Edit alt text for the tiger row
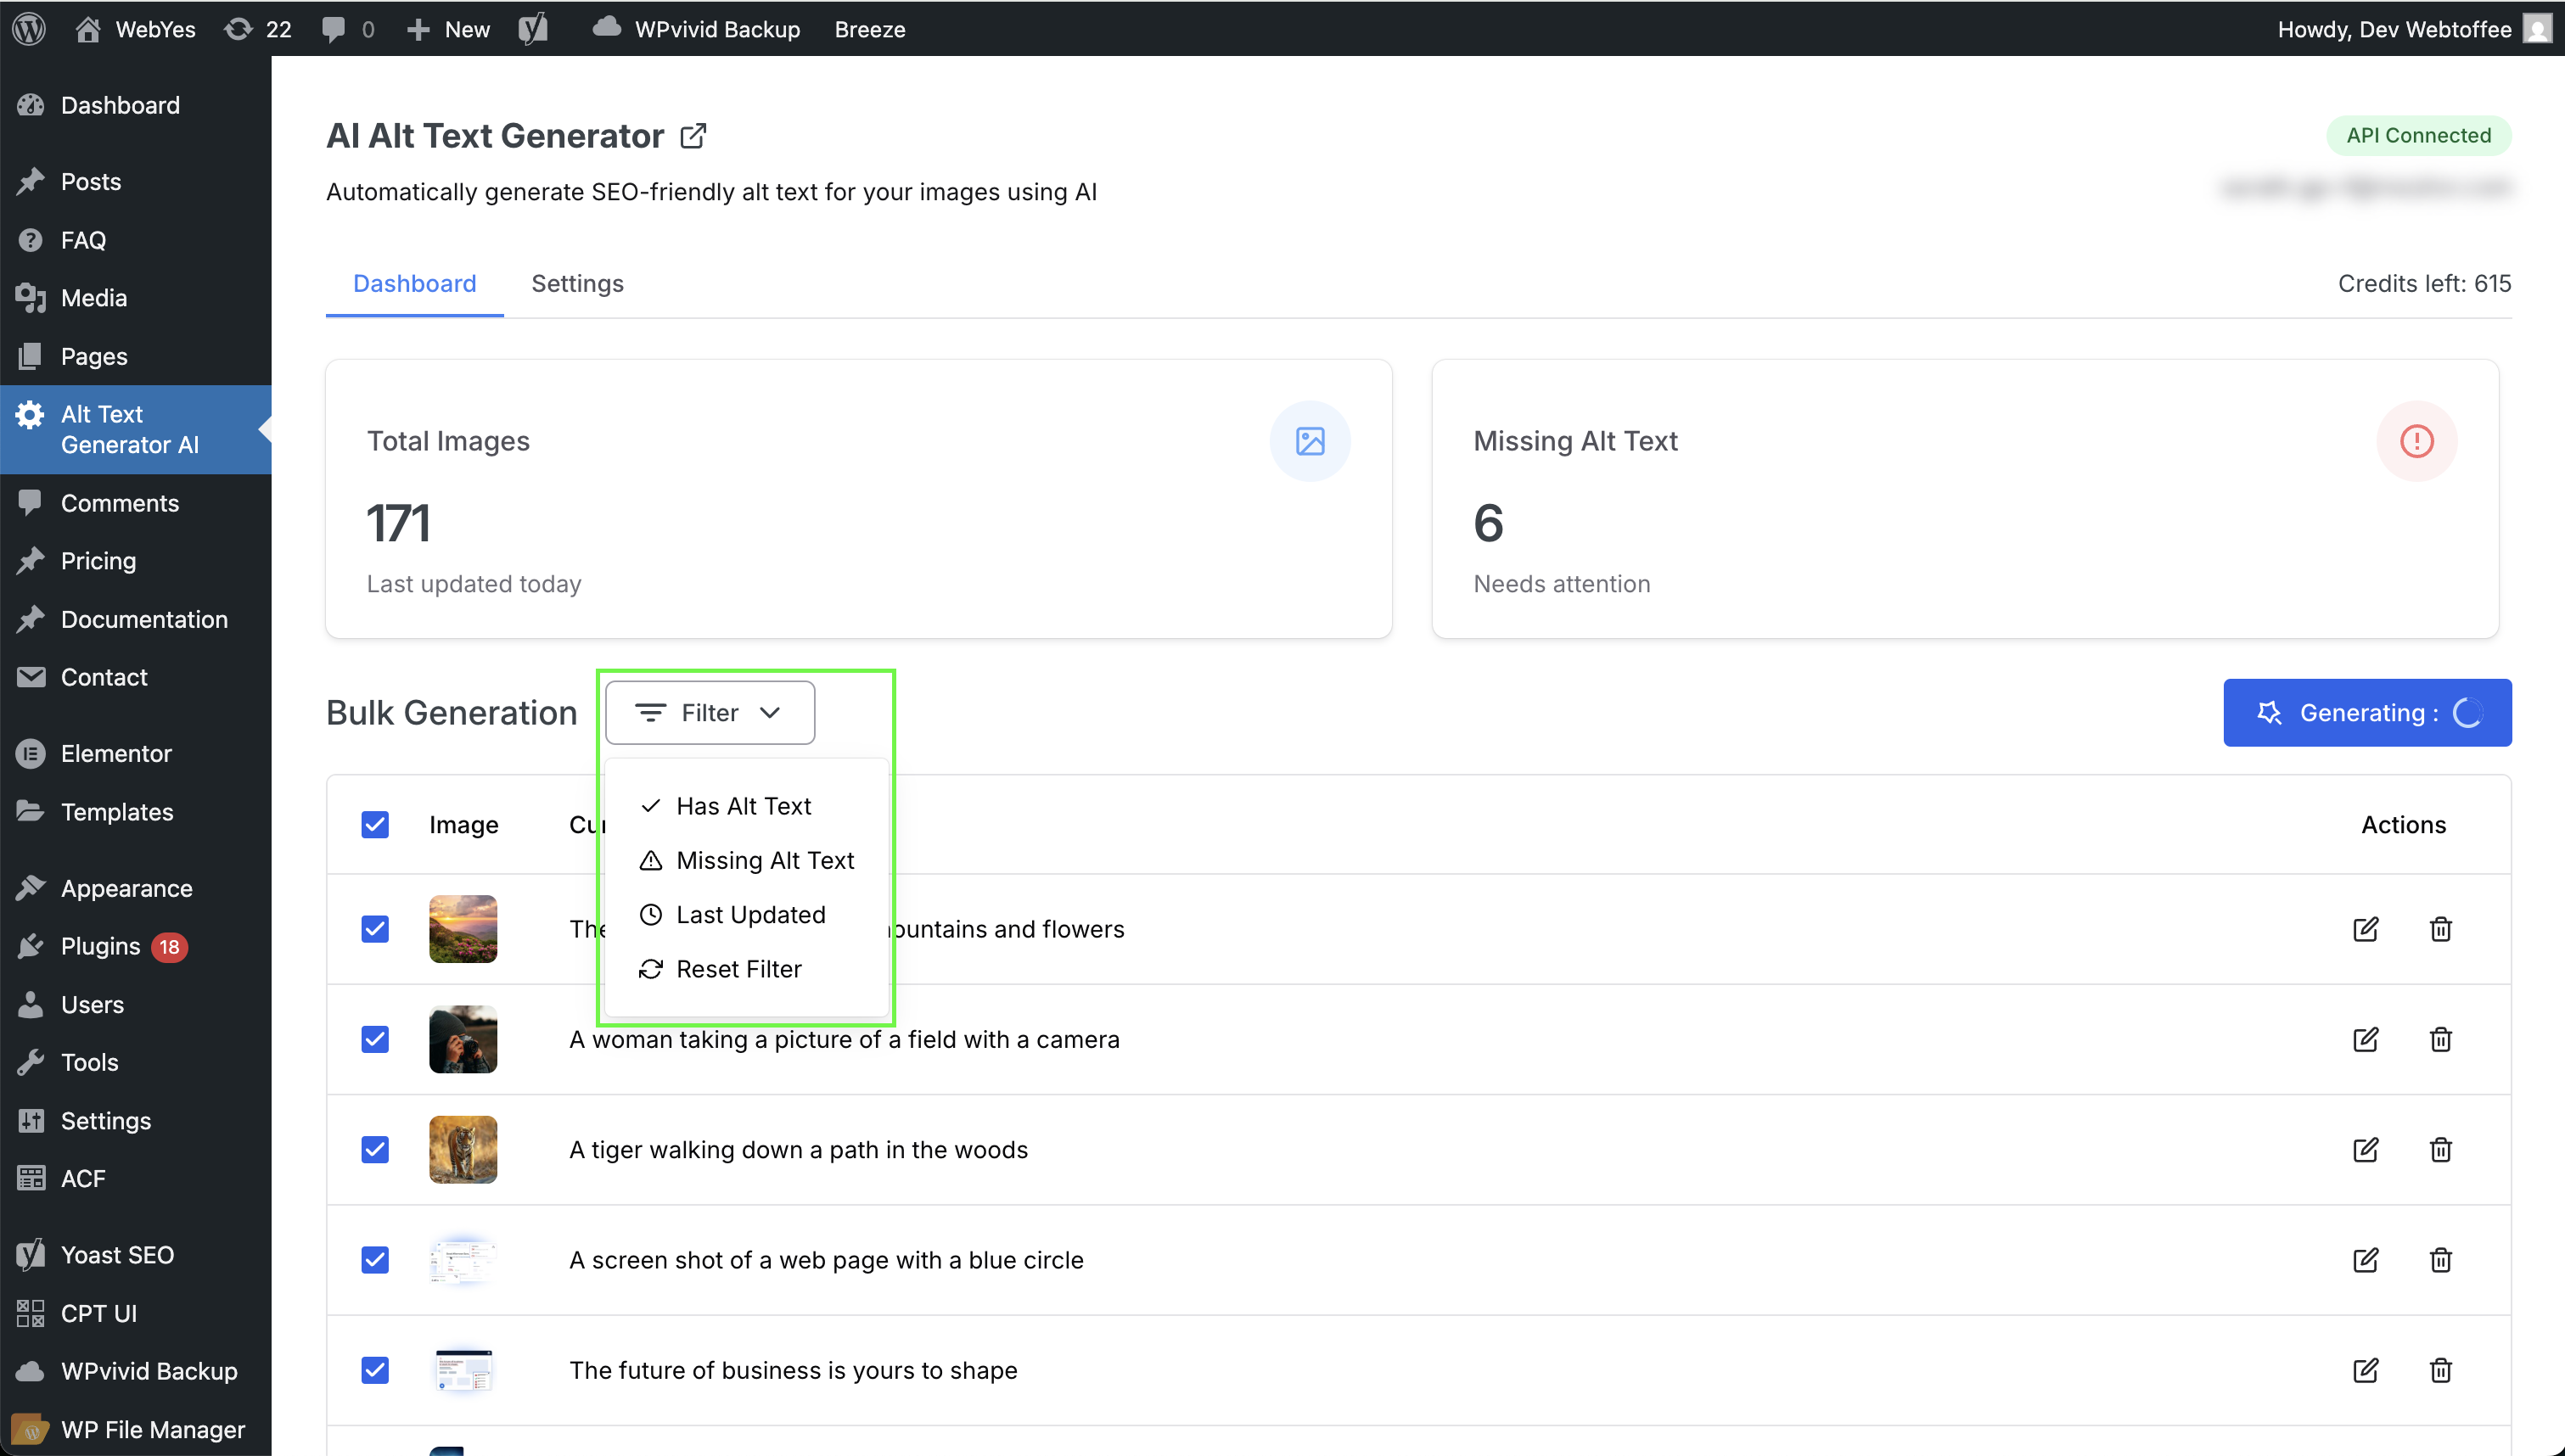The height and width of the screenshot is (1456, 2565). tap(2365, 1150)
